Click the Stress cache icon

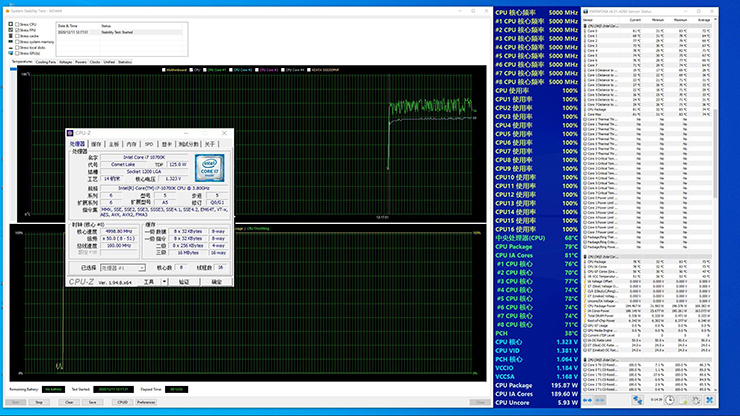click(x=11, y=36)
